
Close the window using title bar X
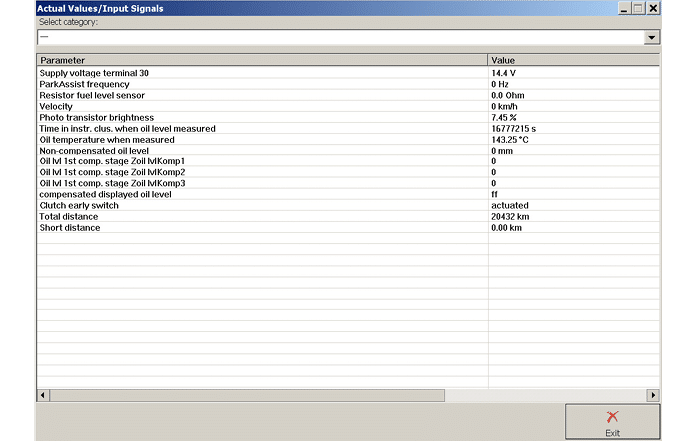pyautogui.click(x=653, y=7)
